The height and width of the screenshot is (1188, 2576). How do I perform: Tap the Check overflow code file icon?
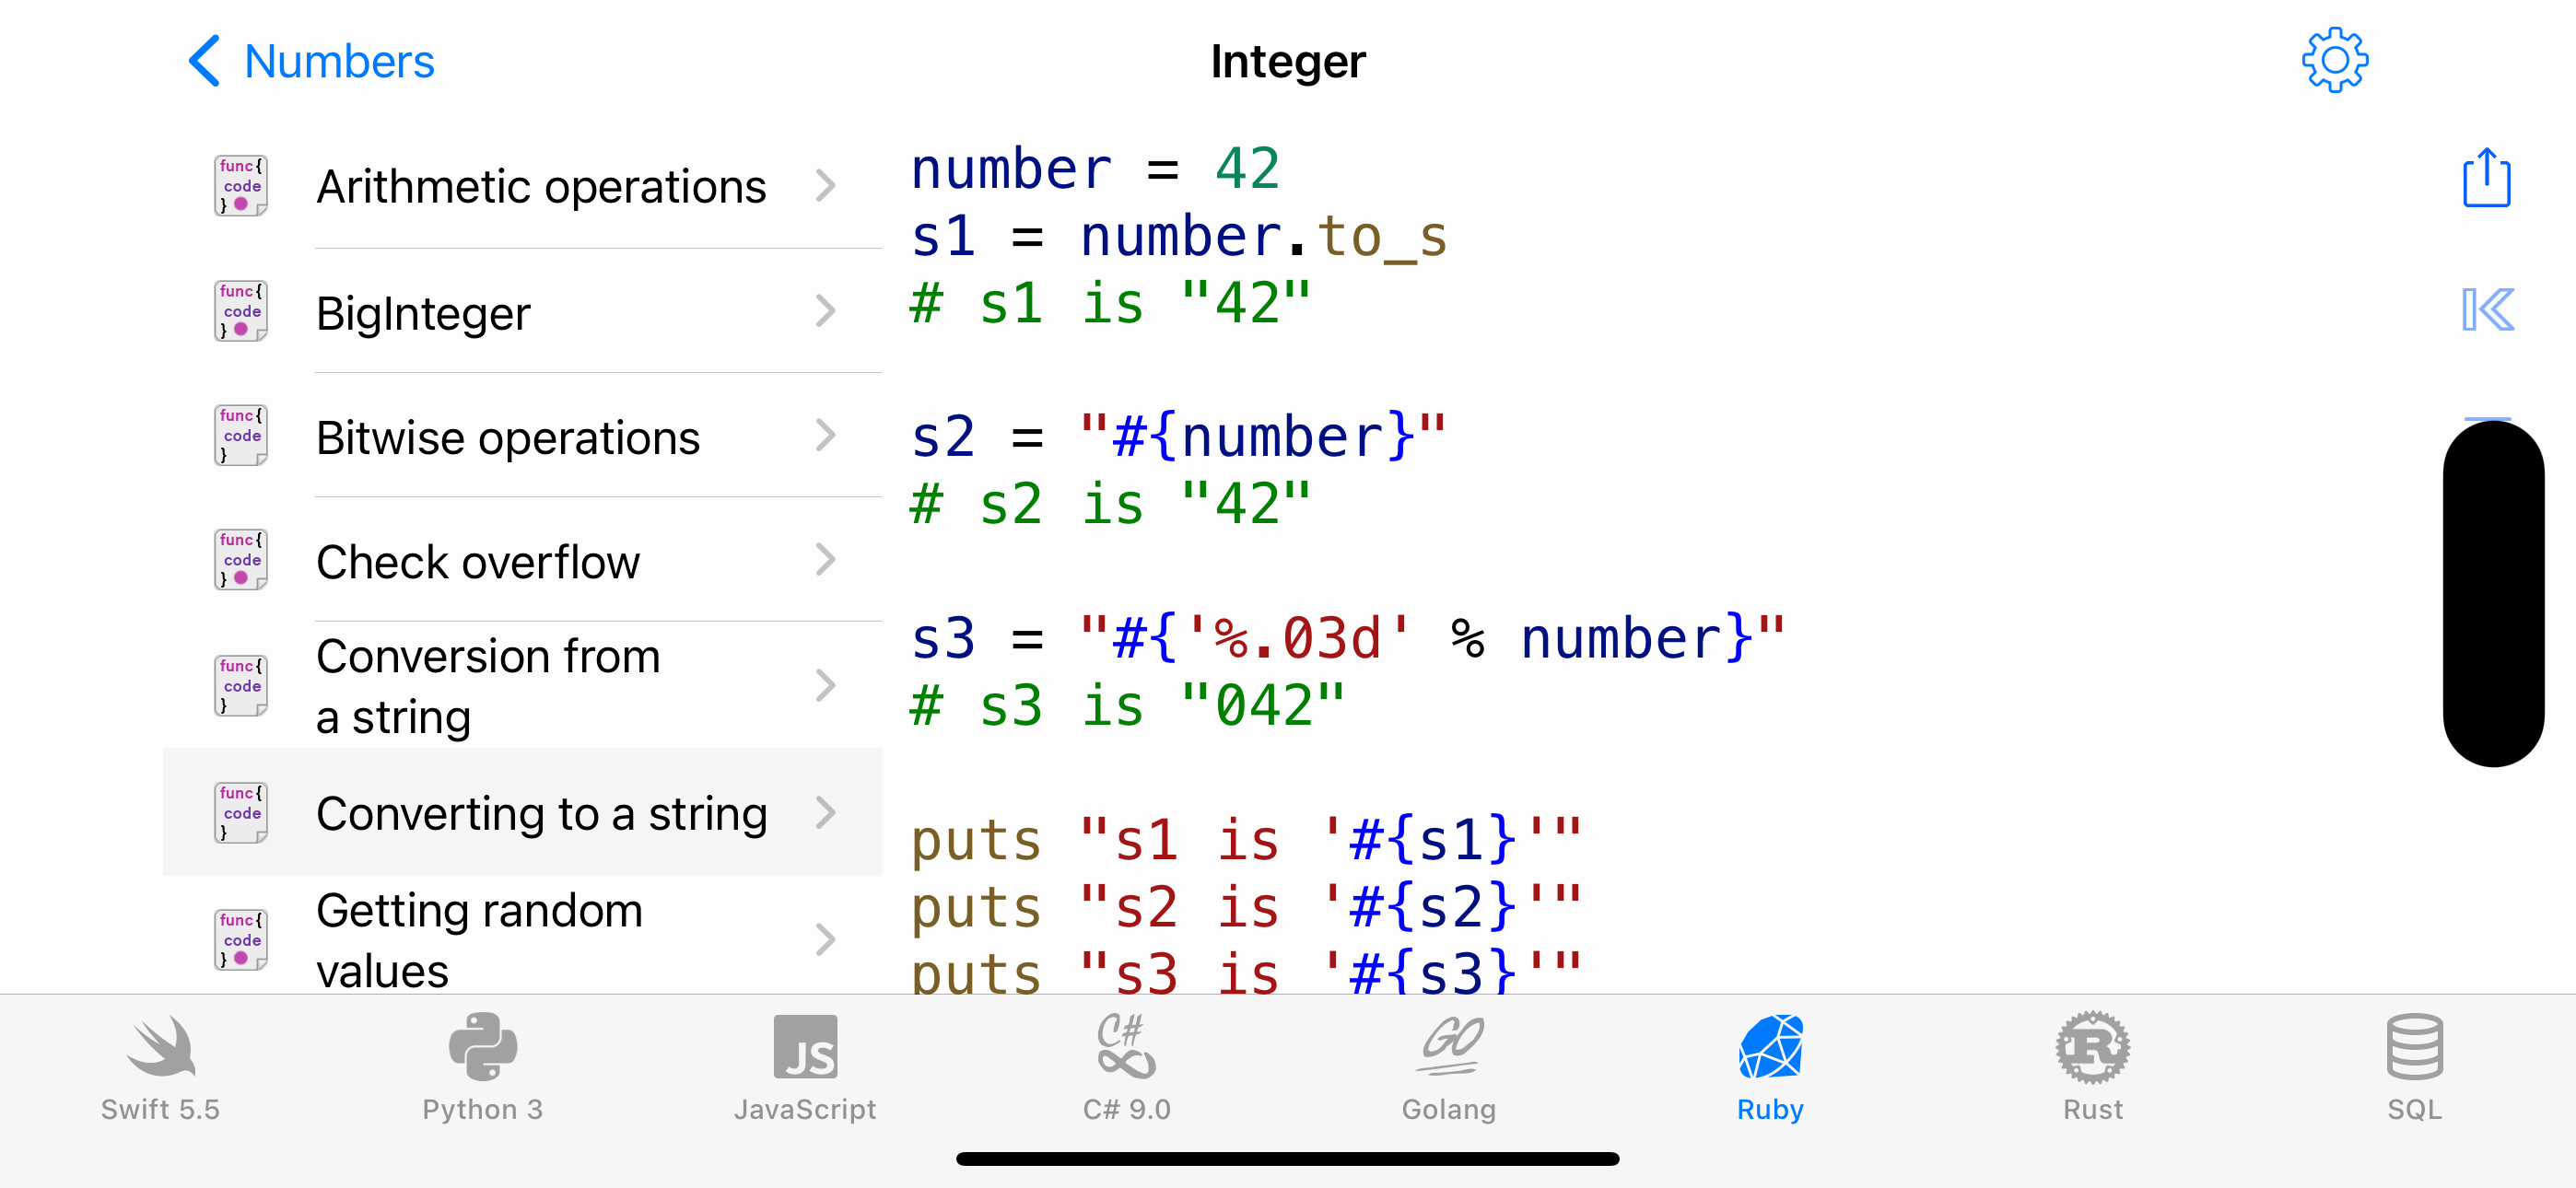(x=241, y=560)
